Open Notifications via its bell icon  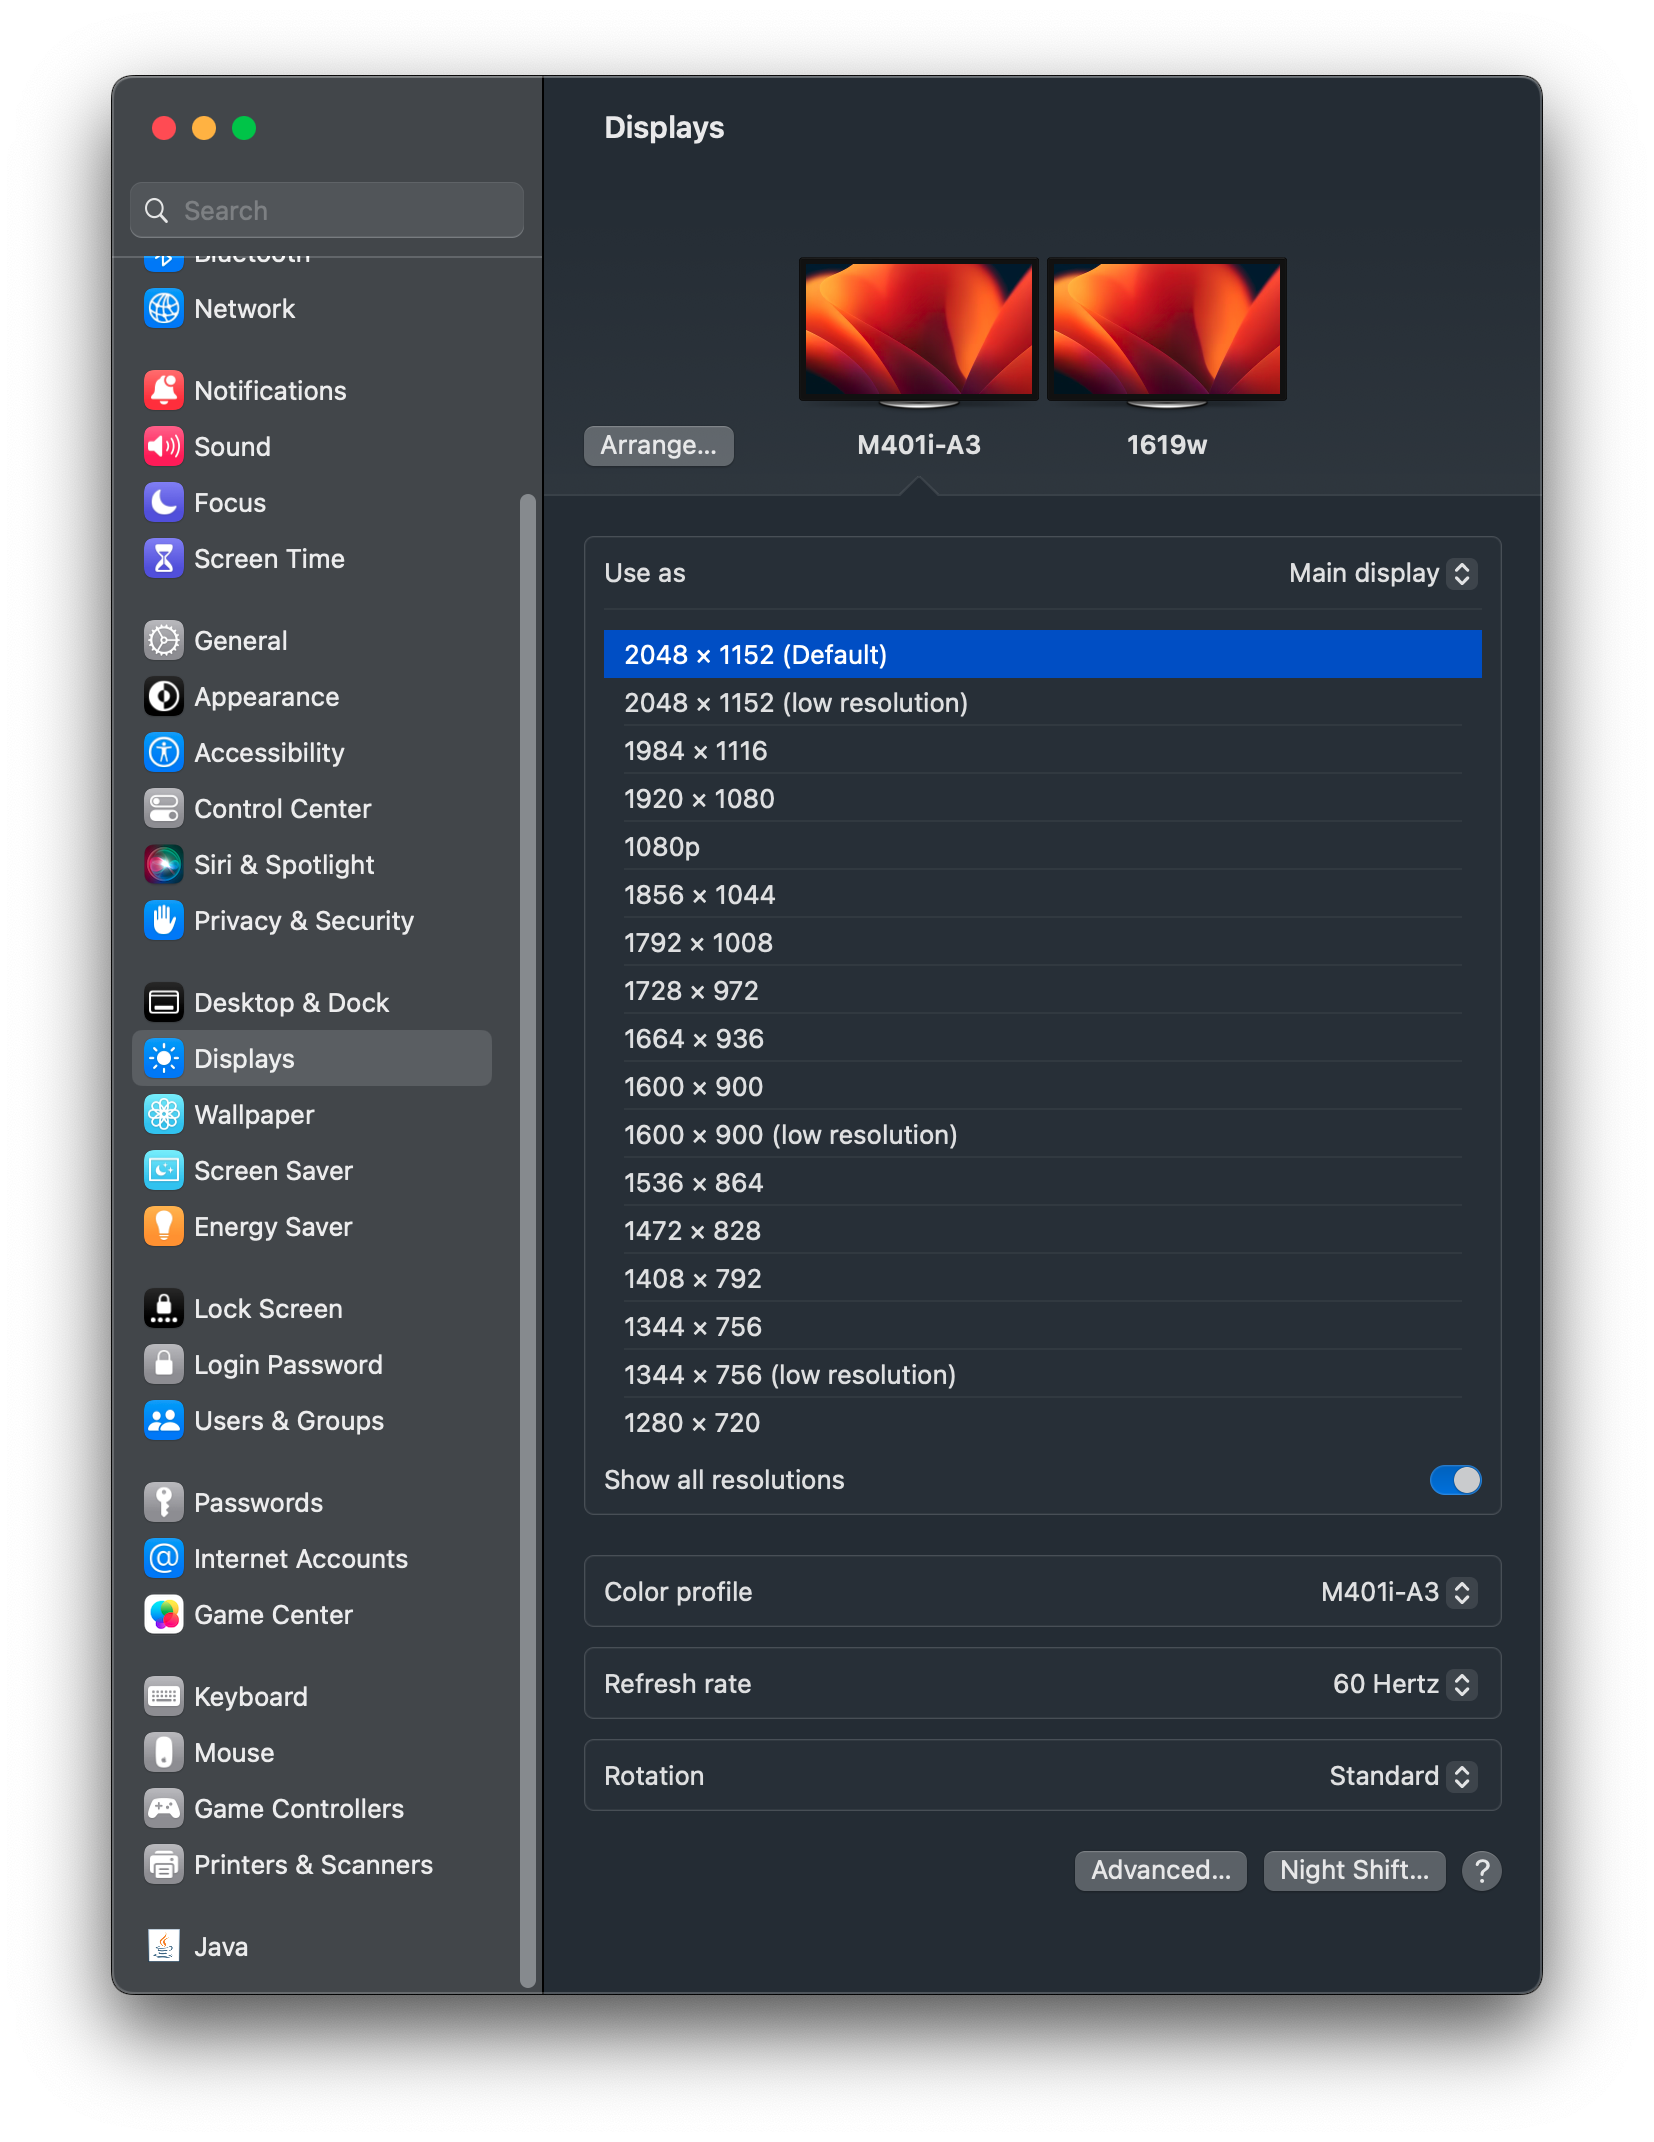[164, 391]
